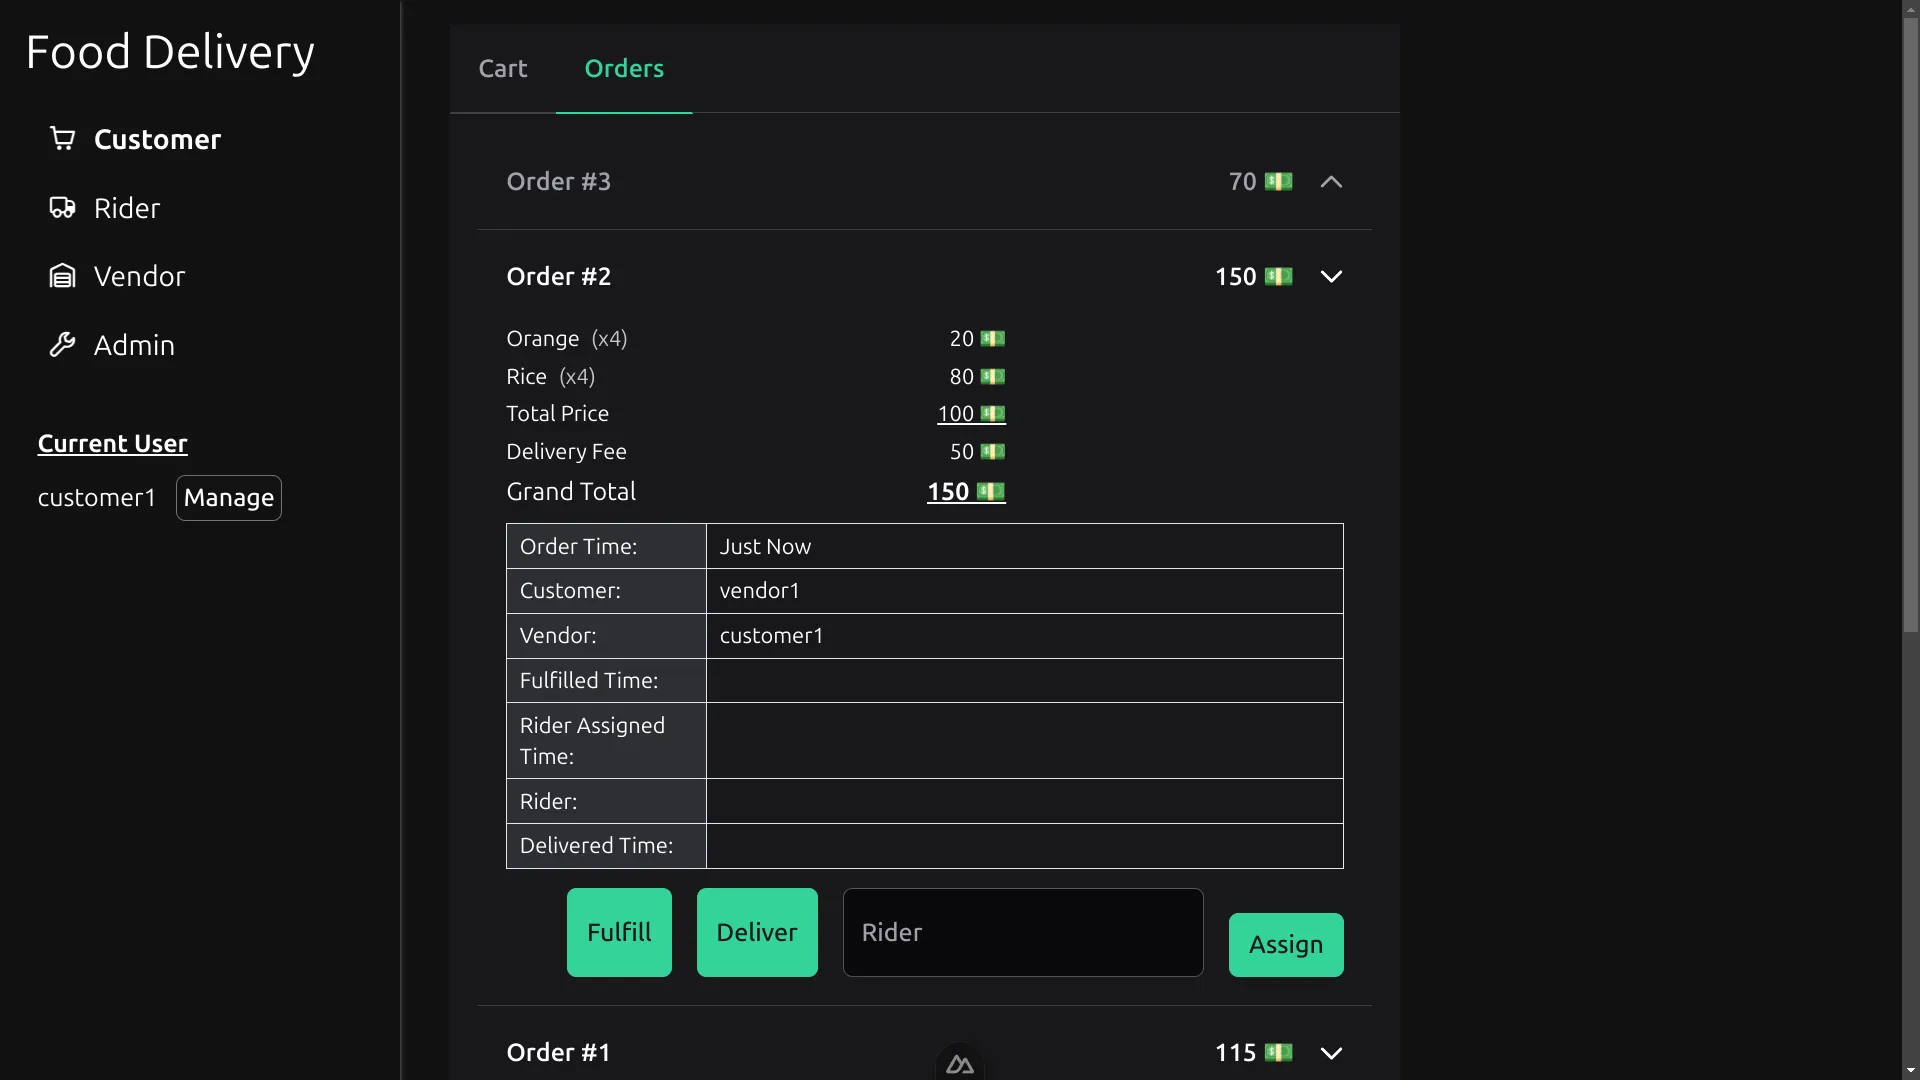
Task: Open Manage for customer1
Action: (228, 498)
